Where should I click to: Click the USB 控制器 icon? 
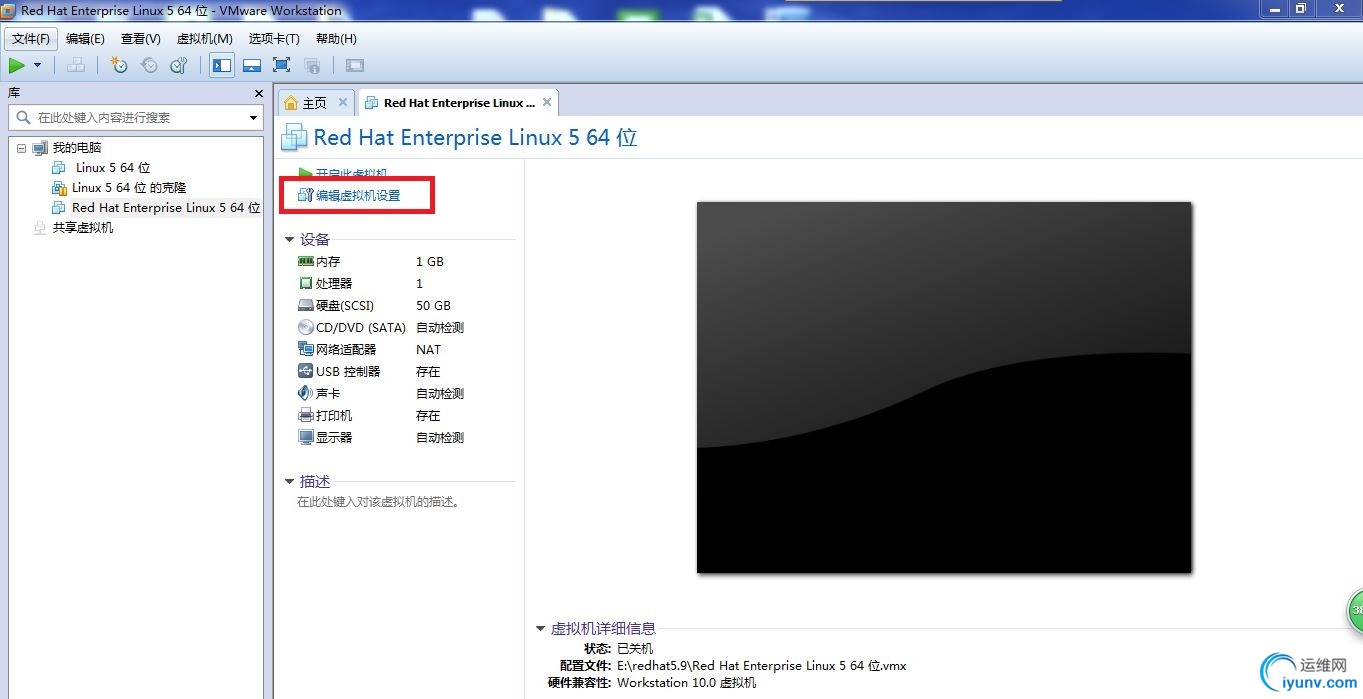(x=306, y=372)
